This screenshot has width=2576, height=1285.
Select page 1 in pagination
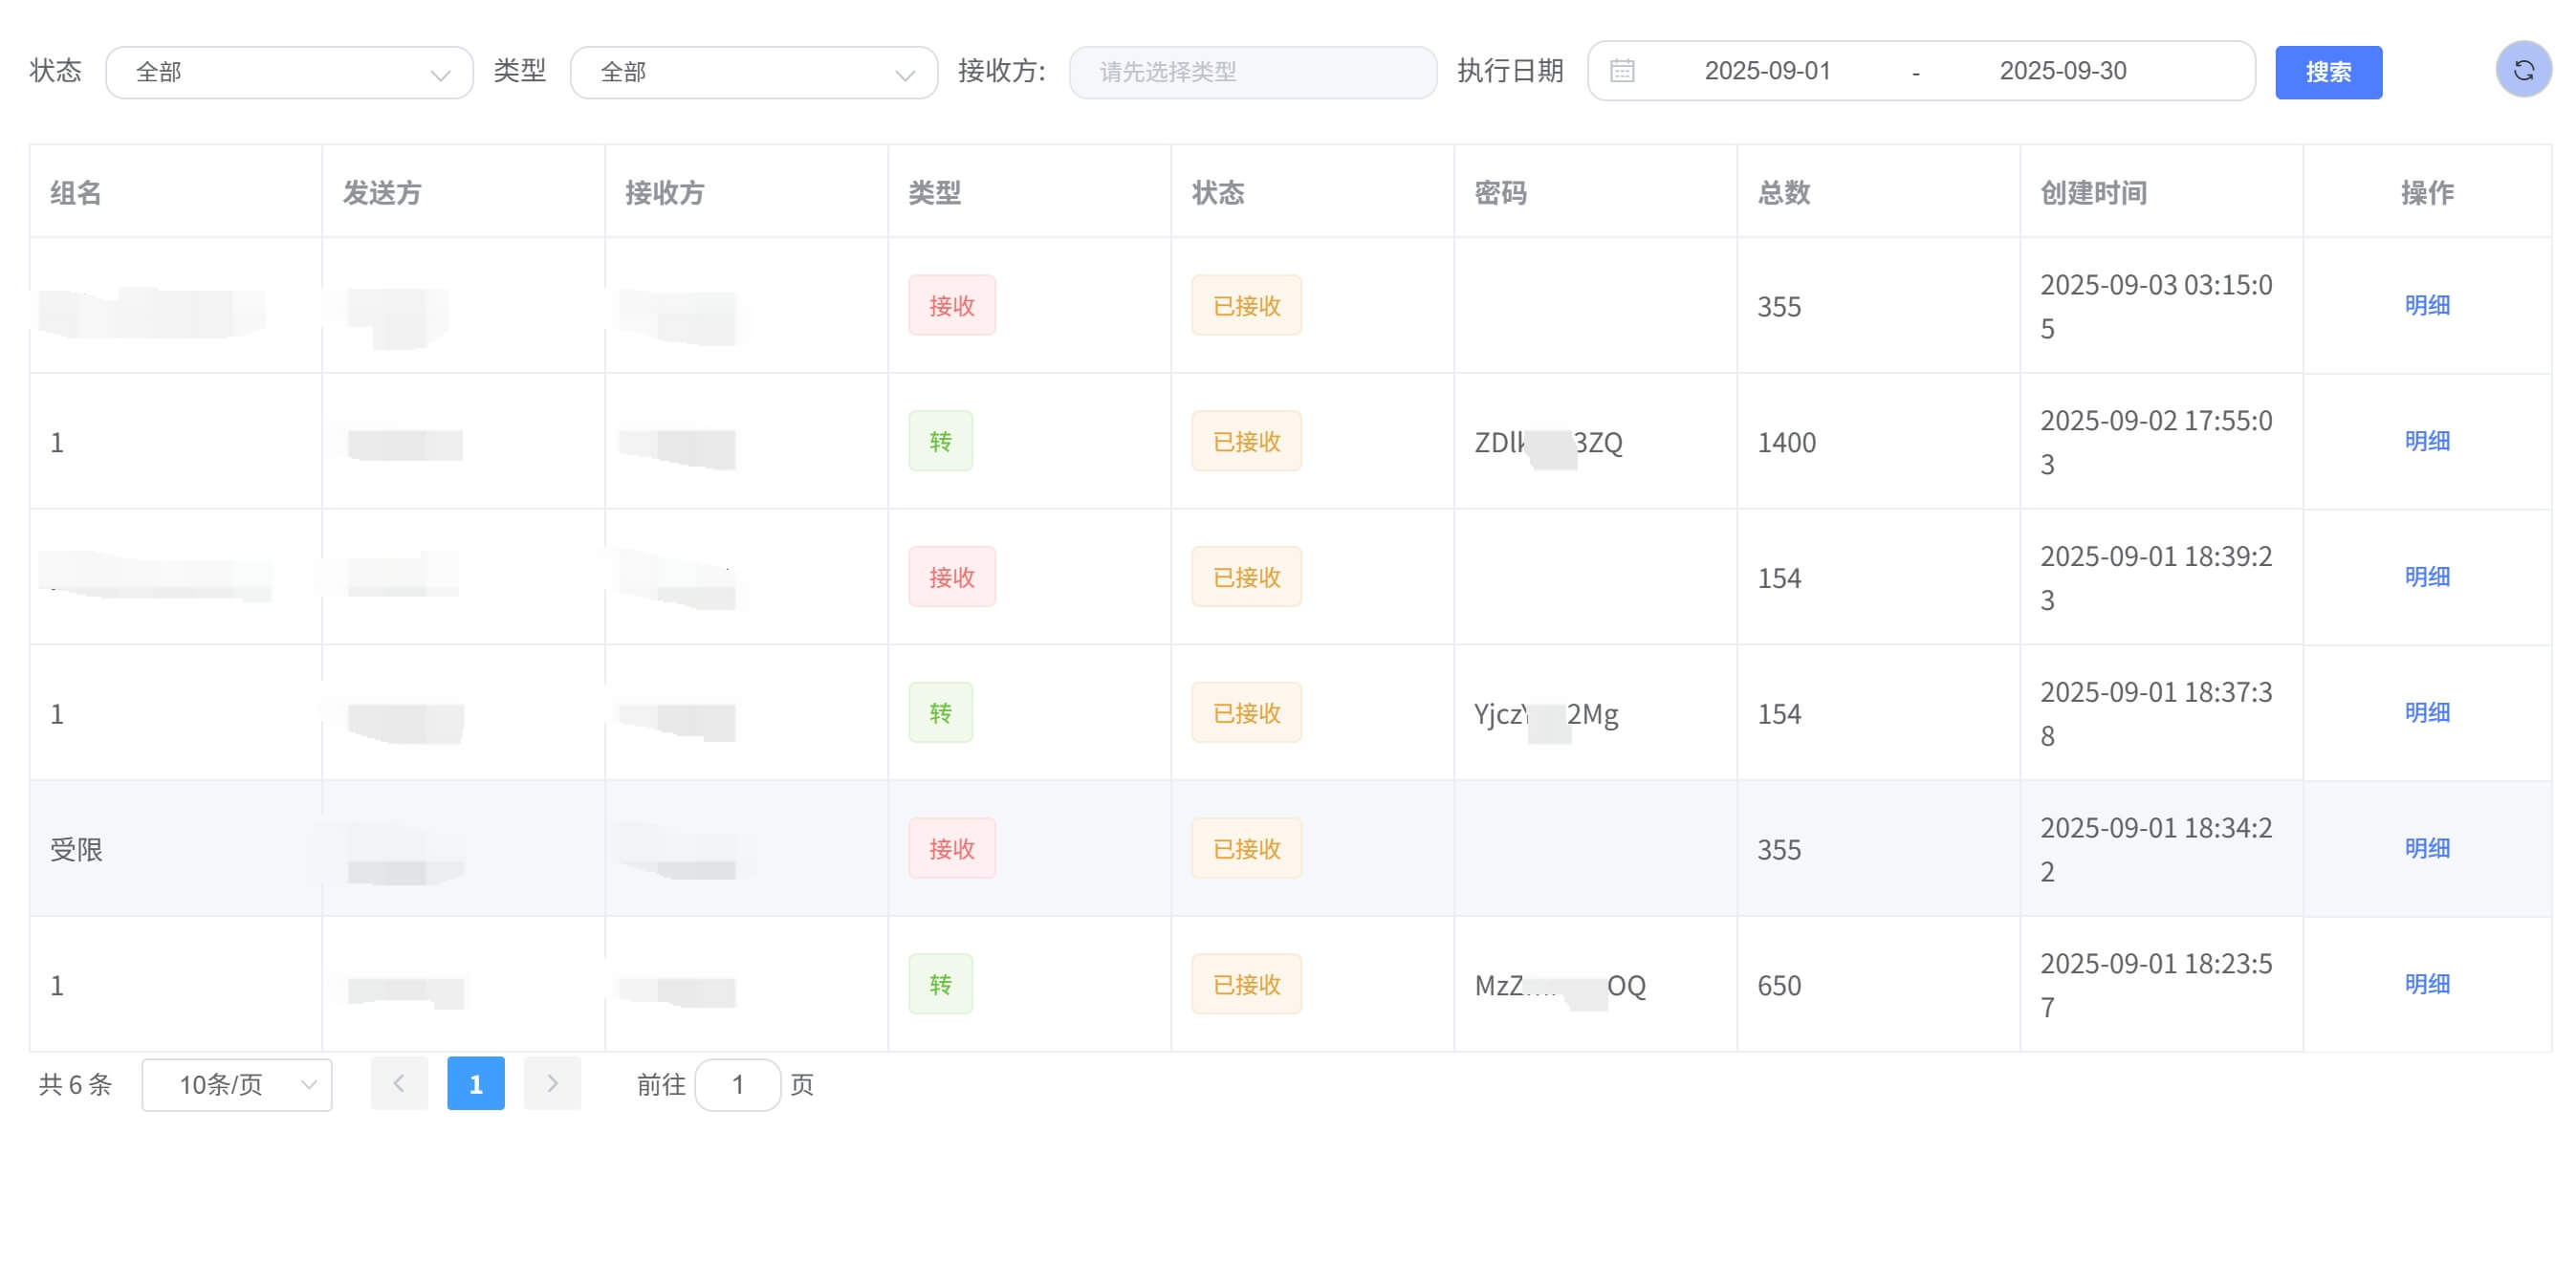pos(476,1083)
